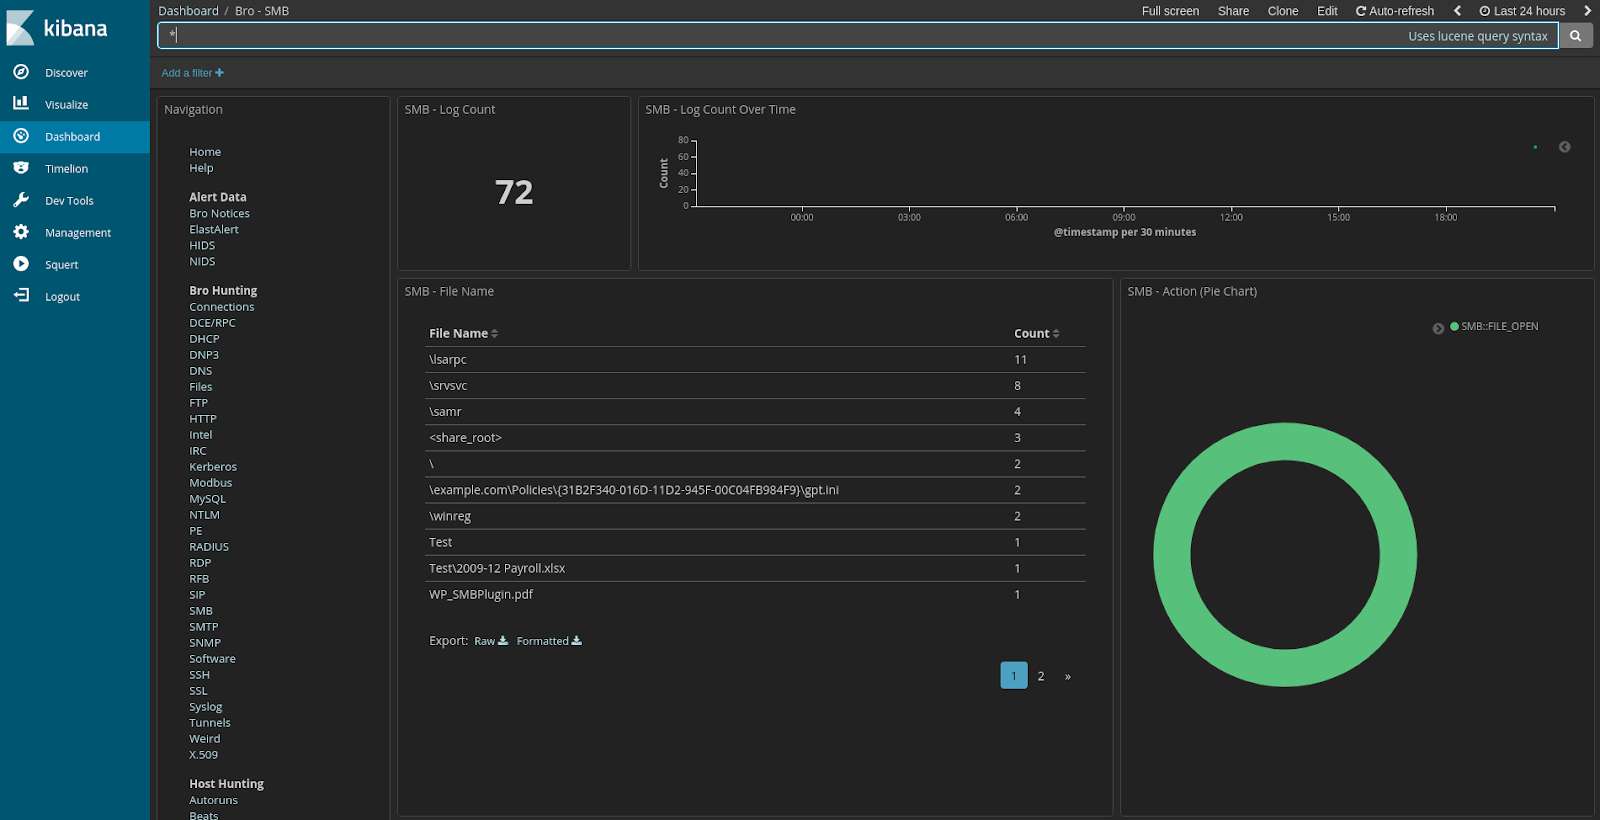Open Dev Tools wrench icon
Viewport: 1600px width, 820px height.
coord(21,200)
